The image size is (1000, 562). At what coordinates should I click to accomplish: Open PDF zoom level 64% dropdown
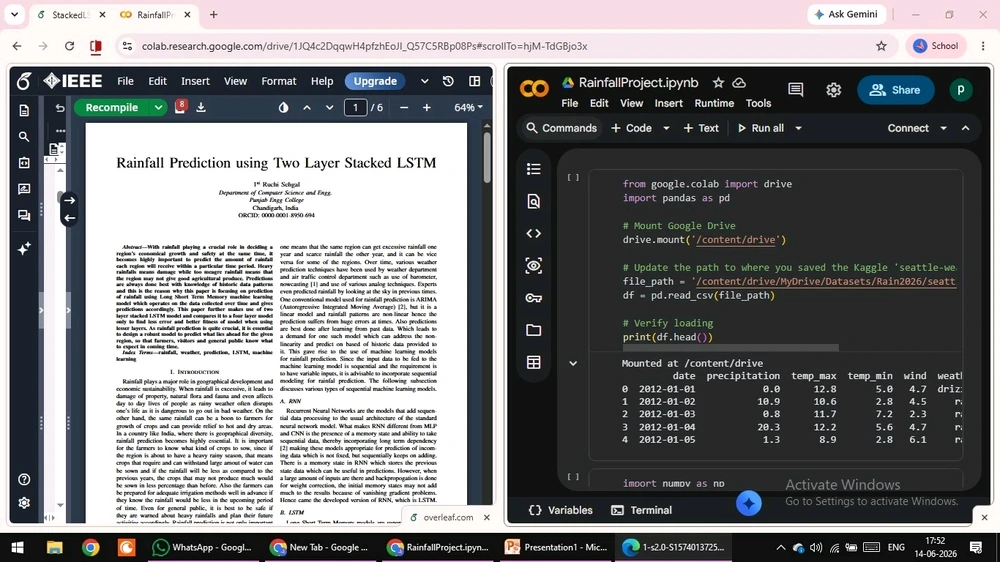[468, 108]
